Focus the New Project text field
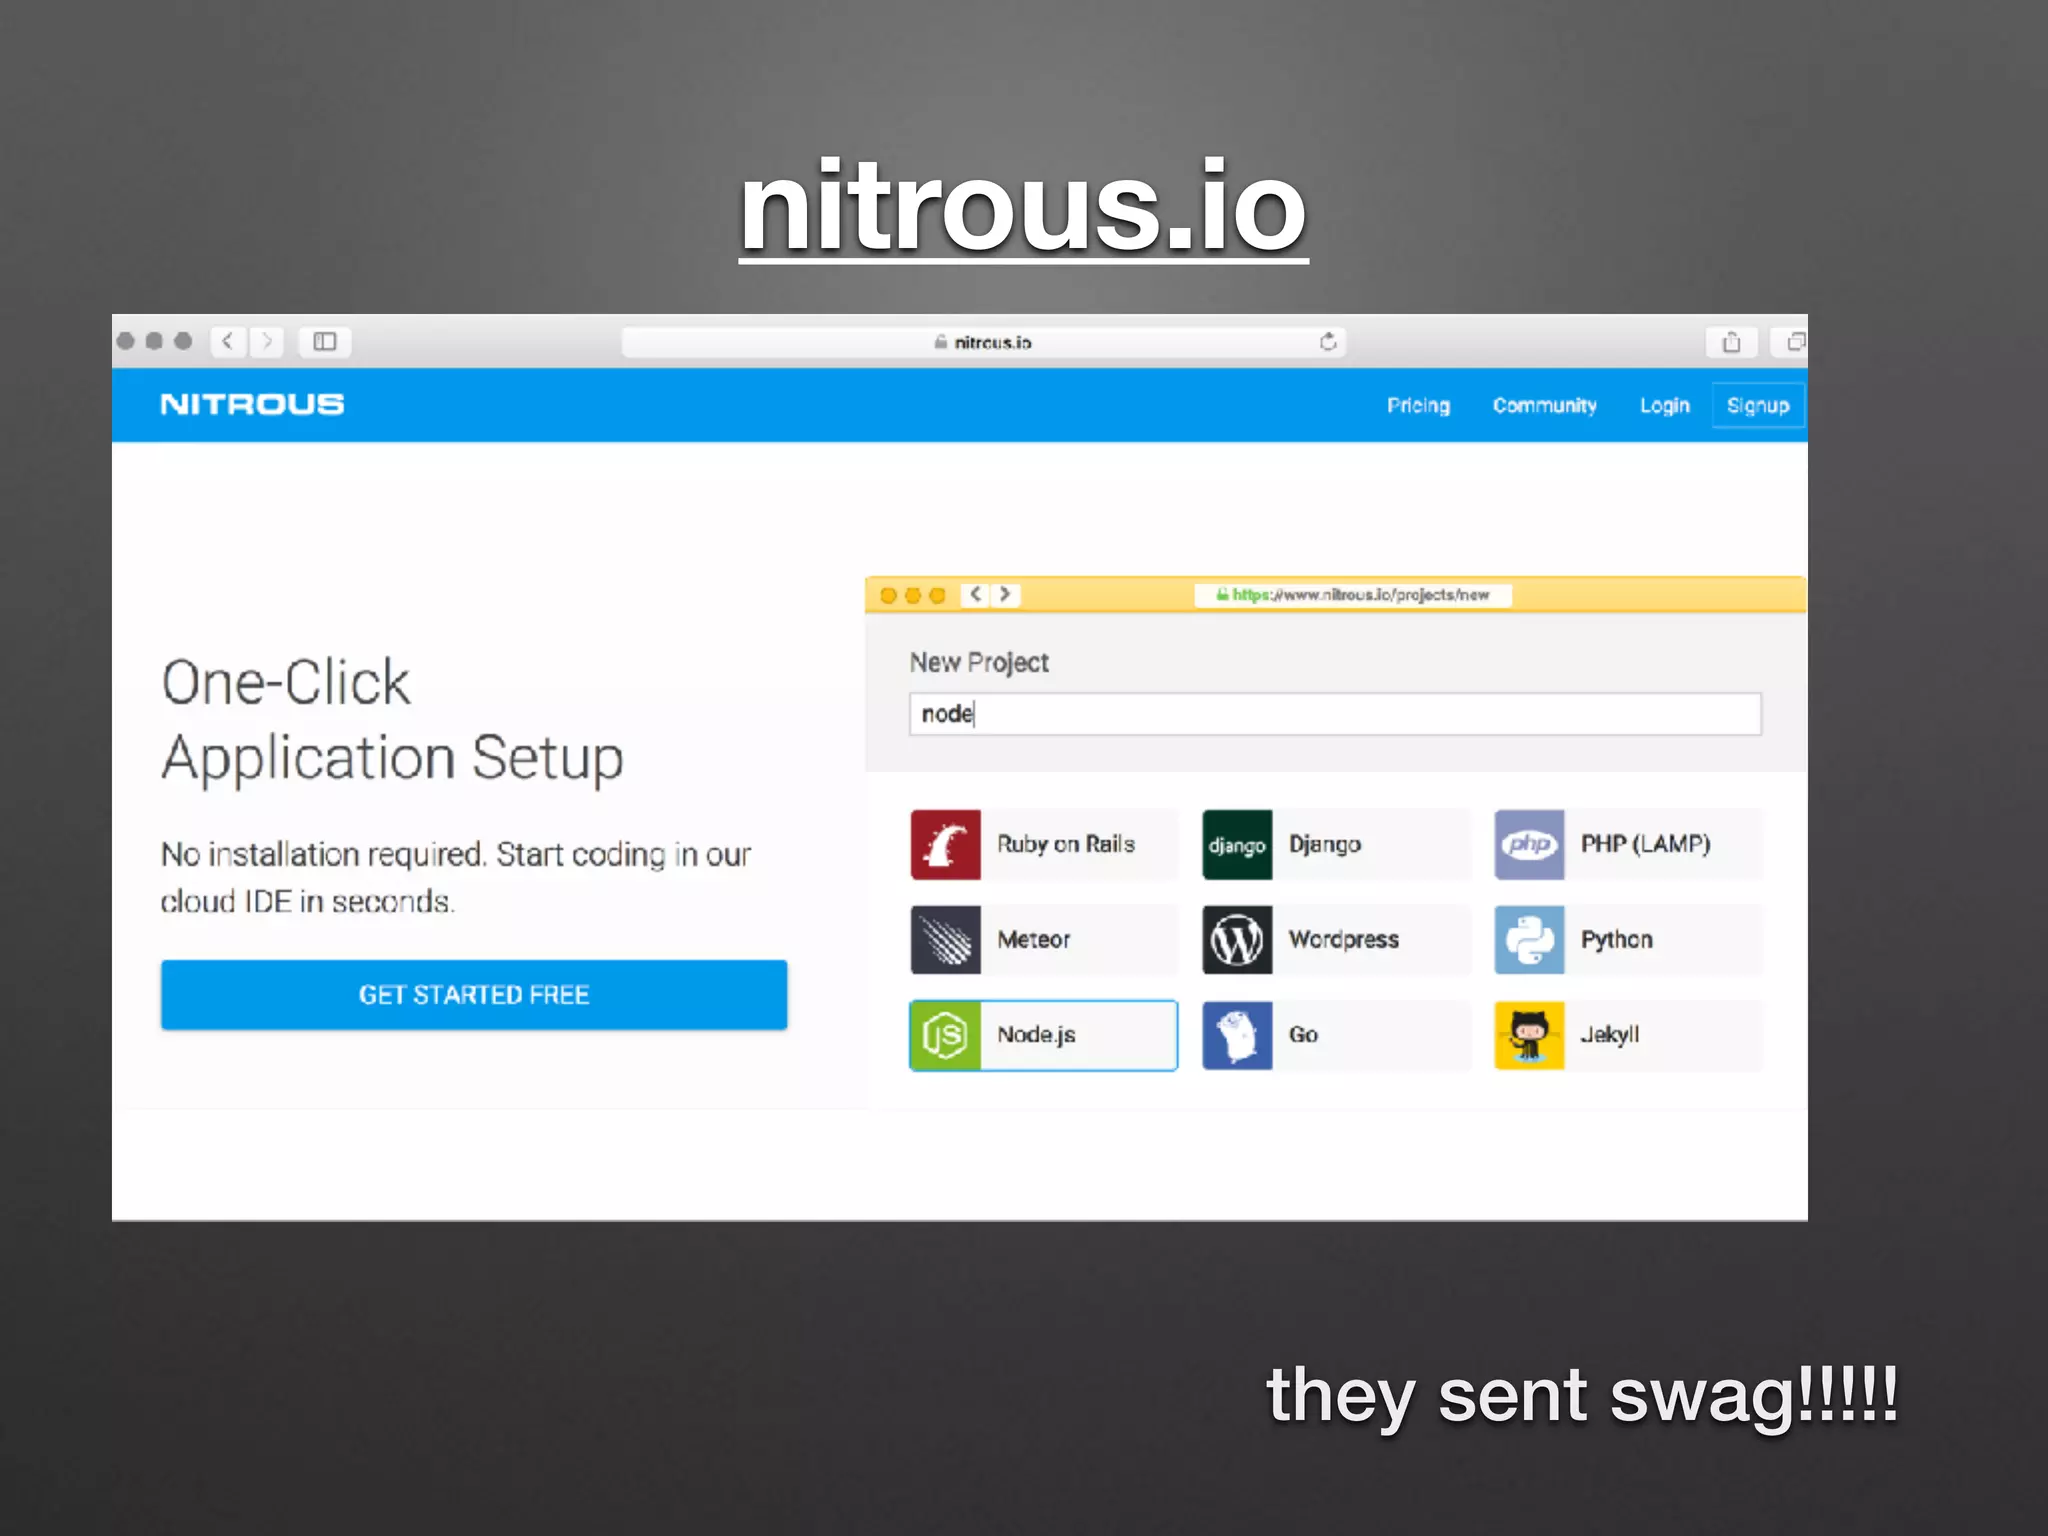 tap(1334, 714)
